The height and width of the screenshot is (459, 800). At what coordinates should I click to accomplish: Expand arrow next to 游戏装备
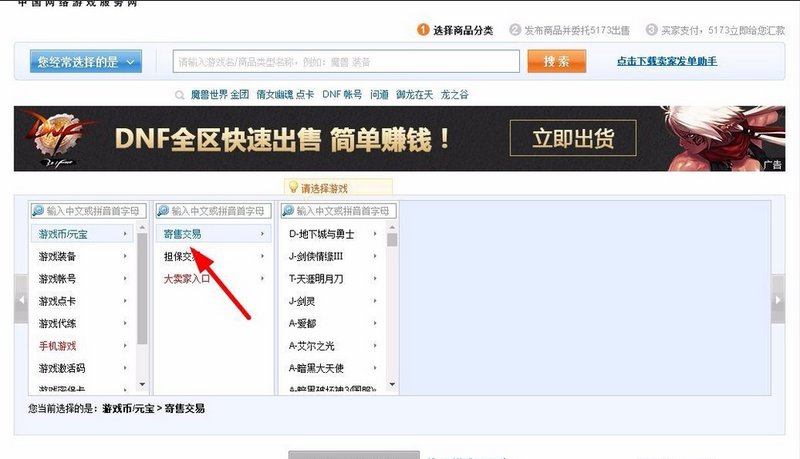pyautogui.click(x=125, y=256)
